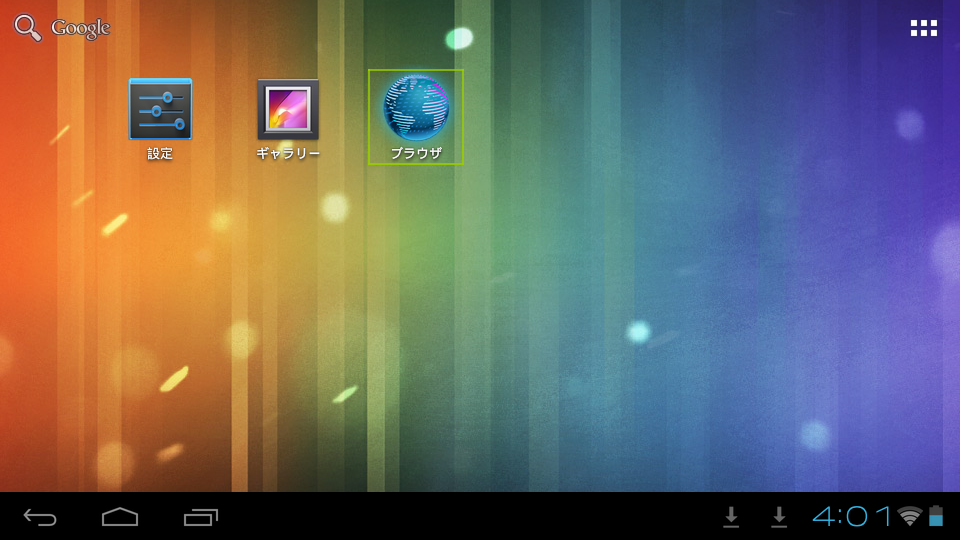Open the Browser (ブラウザ) globe icon

(x=416, y=107)
